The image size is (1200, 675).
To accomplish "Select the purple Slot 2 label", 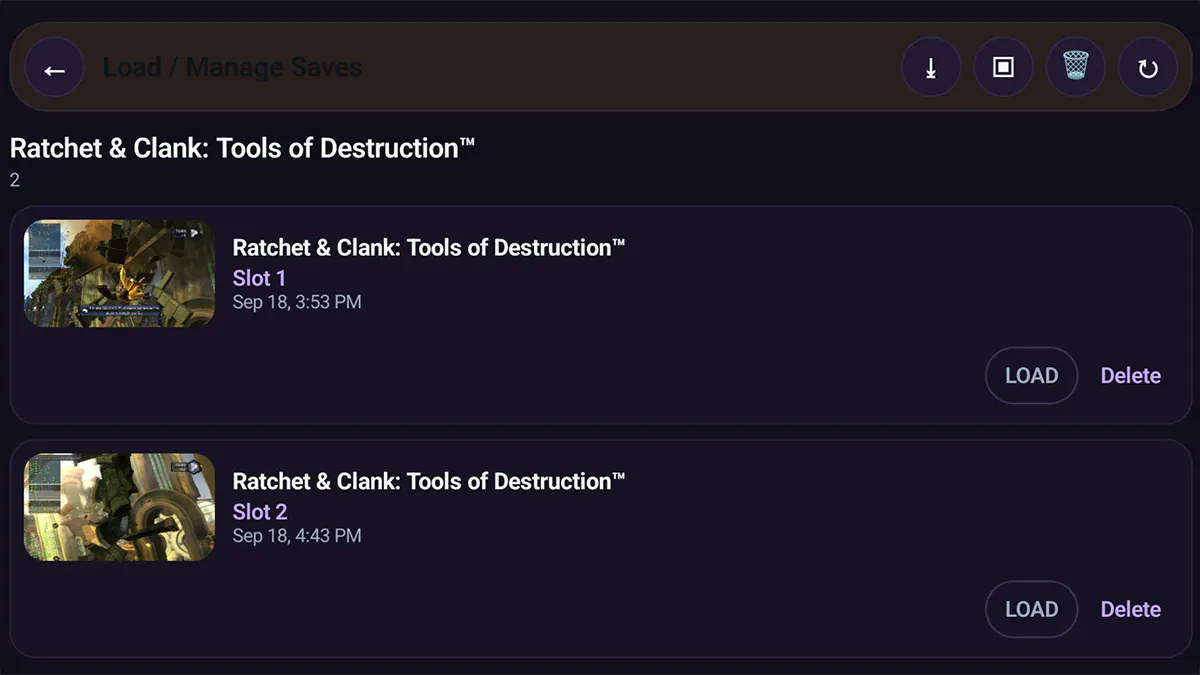I will pyautogui.click(x=260, y=512).
